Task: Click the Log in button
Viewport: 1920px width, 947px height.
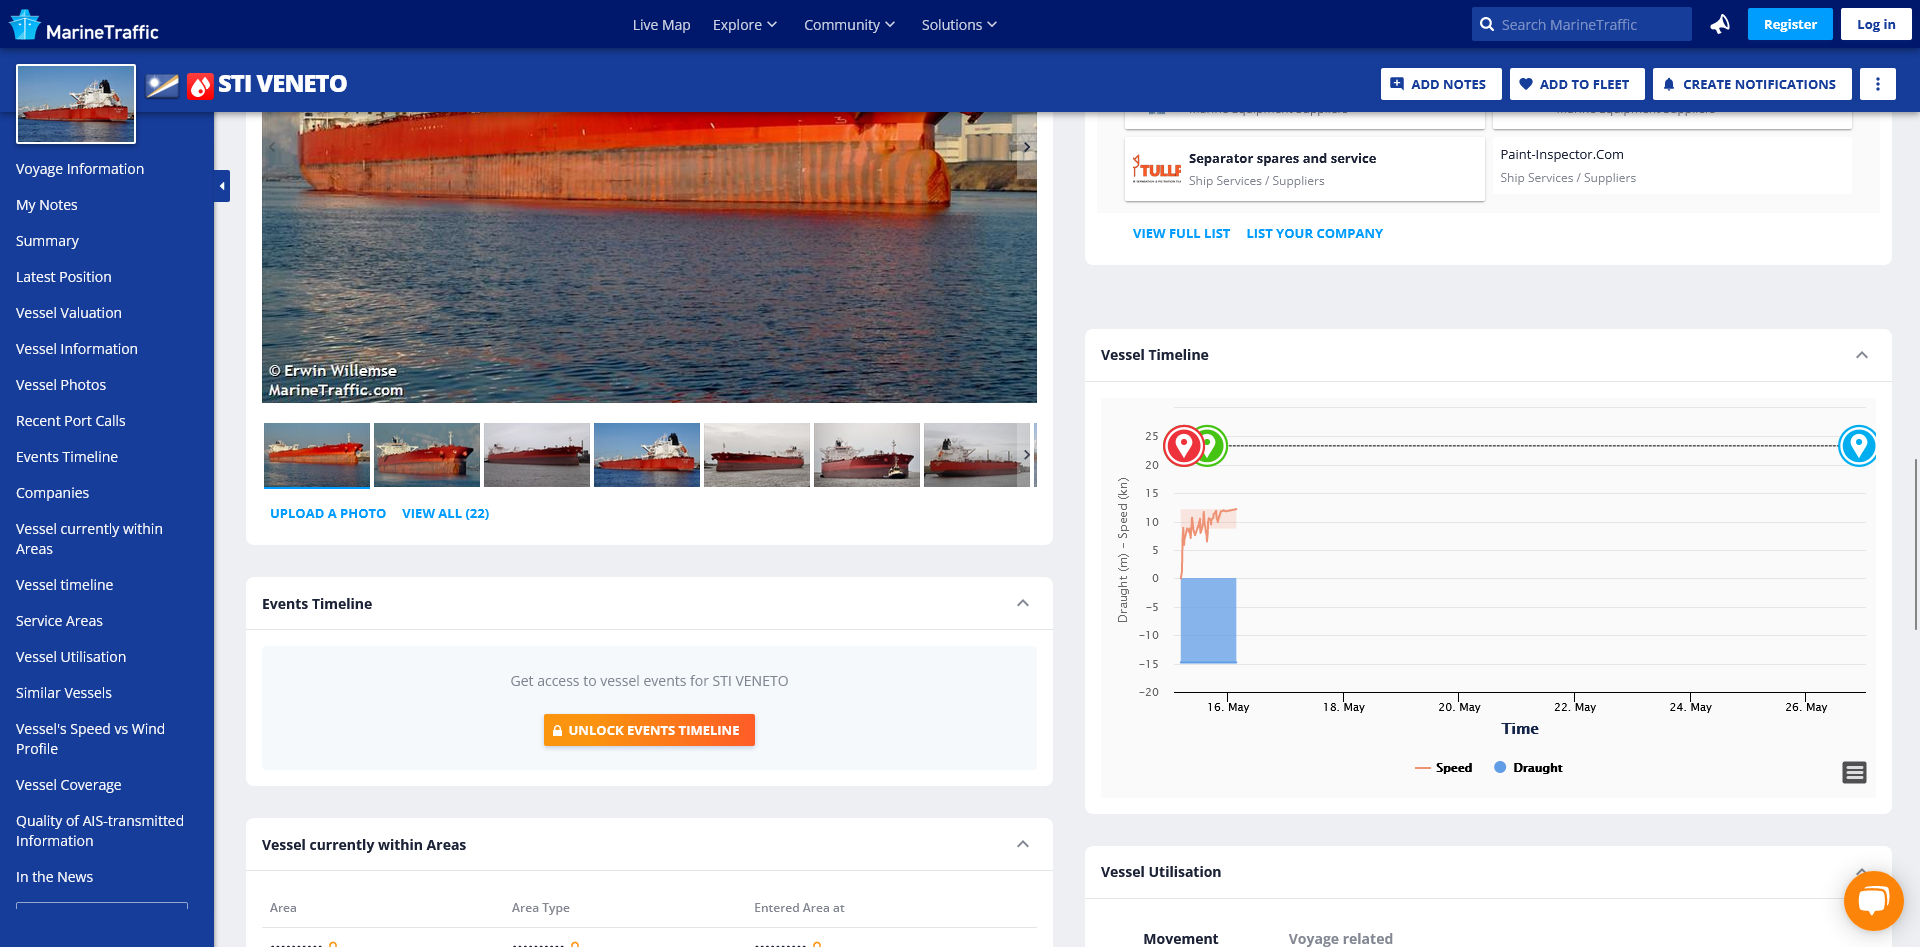Action: pos(1876,24)
